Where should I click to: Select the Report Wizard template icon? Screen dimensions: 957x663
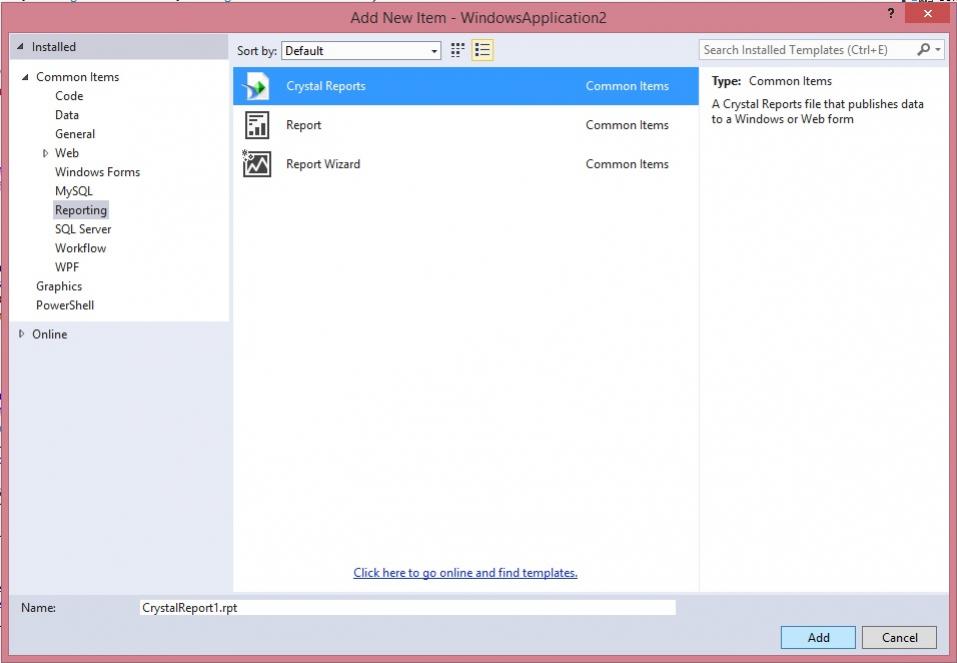pyautogui.click(x=256, y=164)
